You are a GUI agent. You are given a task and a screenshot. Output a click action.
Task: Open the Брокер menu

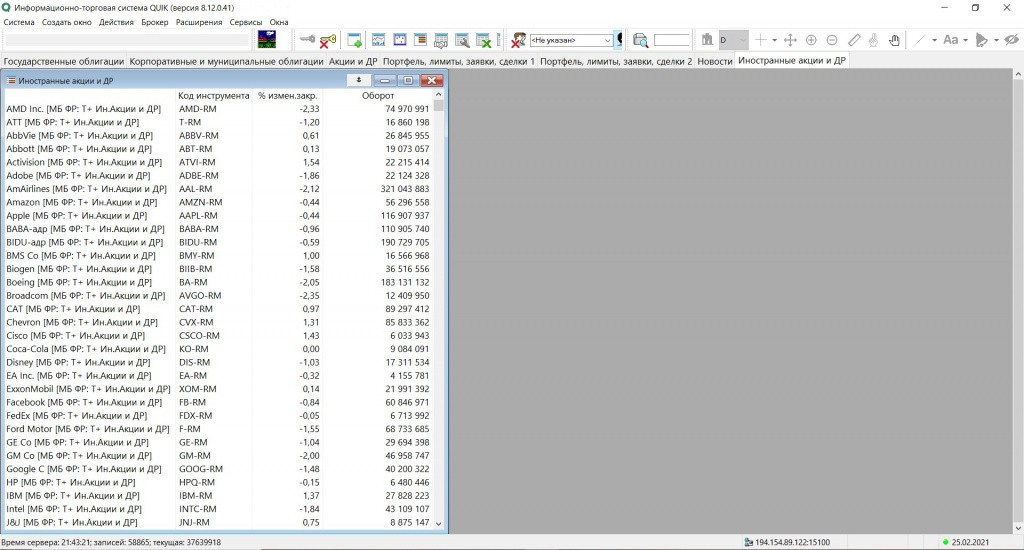coord(155,22)
